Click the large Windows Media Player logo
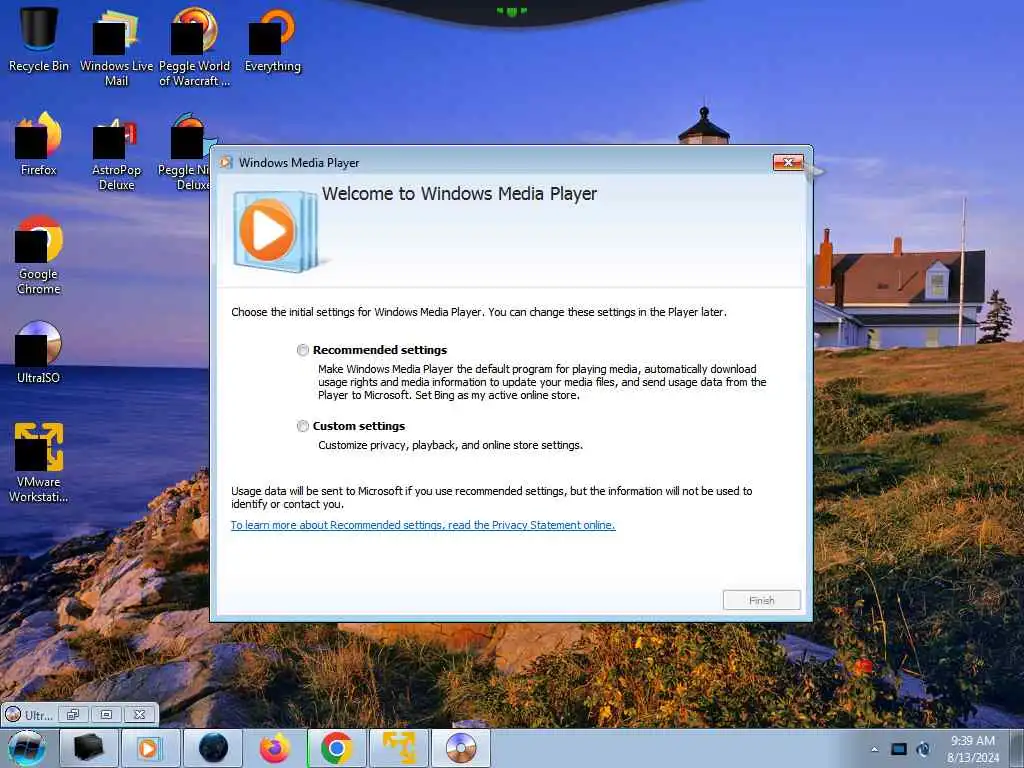 pos(276,231)
